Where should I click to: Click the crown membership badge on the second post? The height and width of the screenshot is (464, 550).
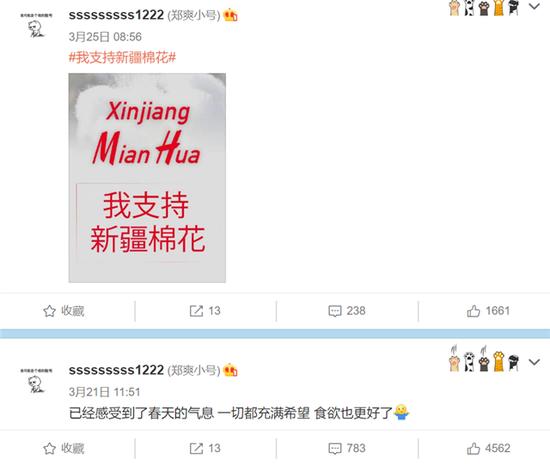point(230,370)
